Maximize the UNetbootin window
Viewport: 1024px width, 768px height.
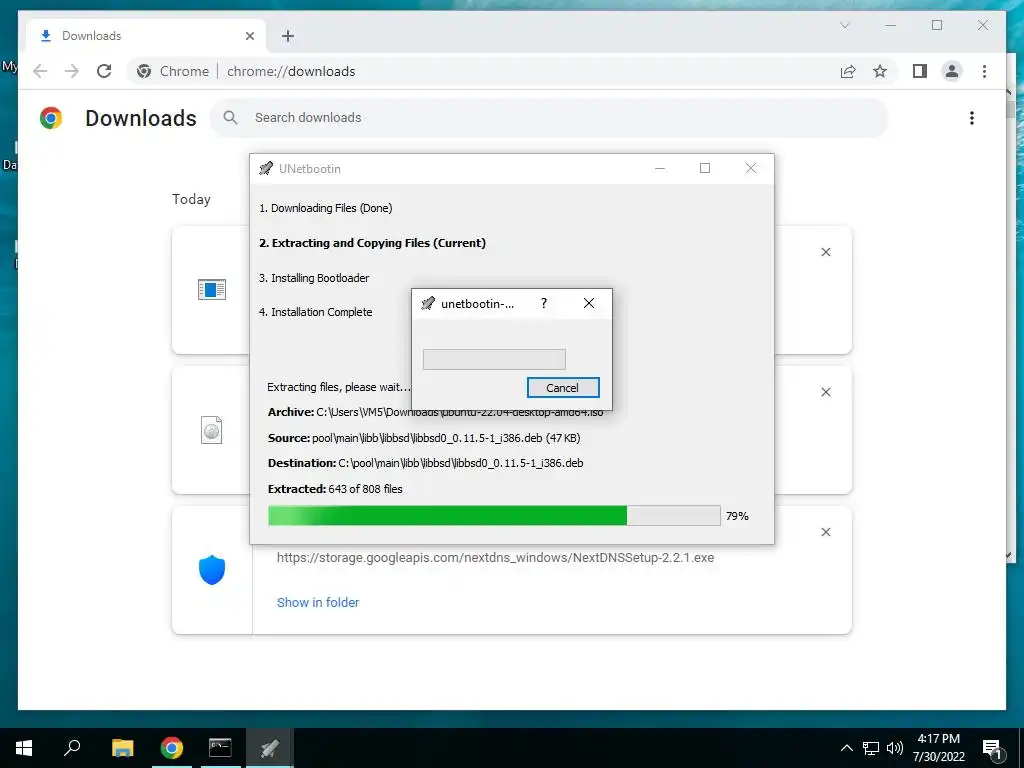click(705, 168)
